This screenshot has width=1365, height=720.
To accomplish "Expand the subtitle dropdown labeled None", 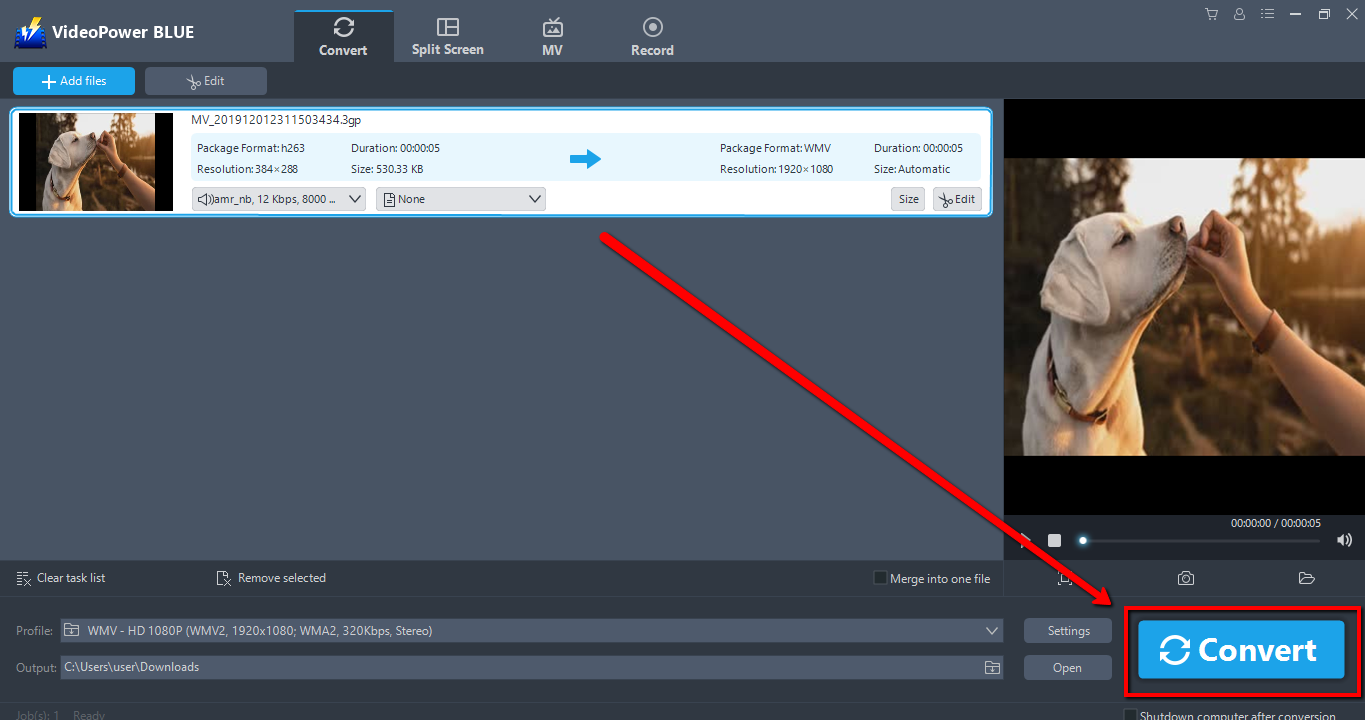I will tap(460, 198).
